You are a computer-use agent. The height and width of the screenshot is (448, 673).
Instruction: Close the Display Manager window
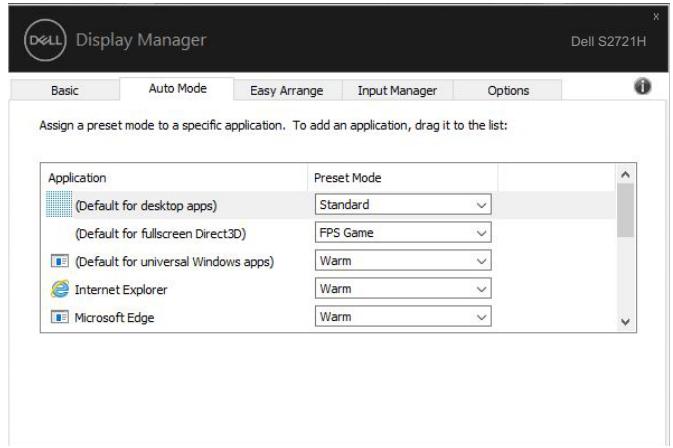[x=656, y=17]
